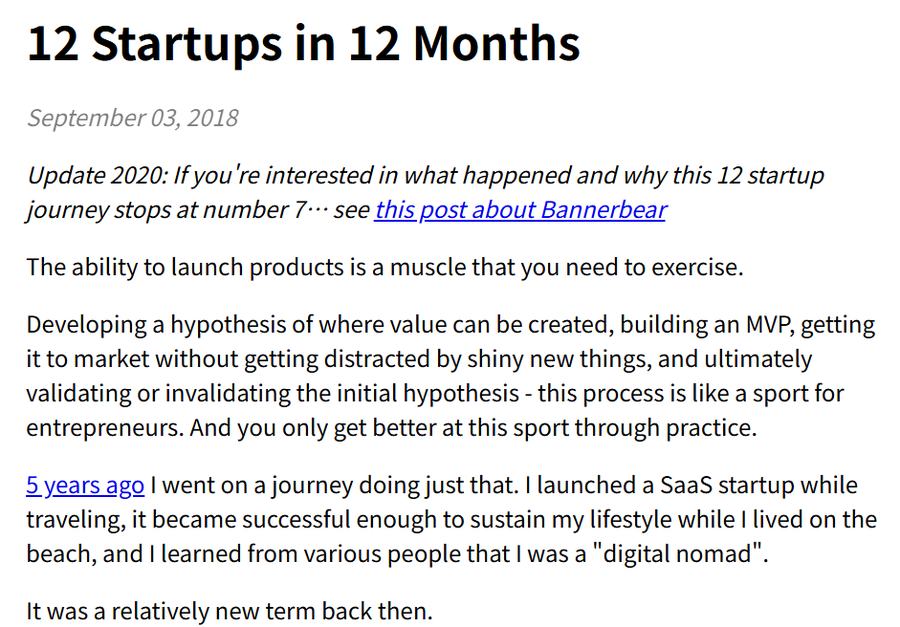Click the word "Bannerbear" in the link

point(603,210)
